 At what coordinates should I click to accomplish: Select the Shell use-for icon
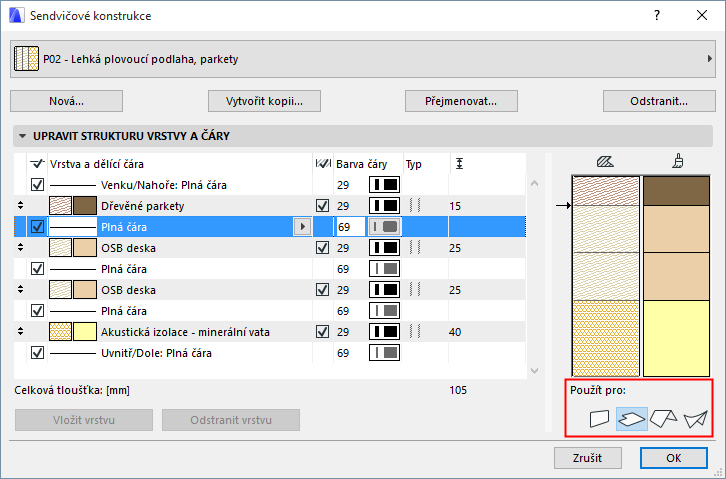(695, 419)
